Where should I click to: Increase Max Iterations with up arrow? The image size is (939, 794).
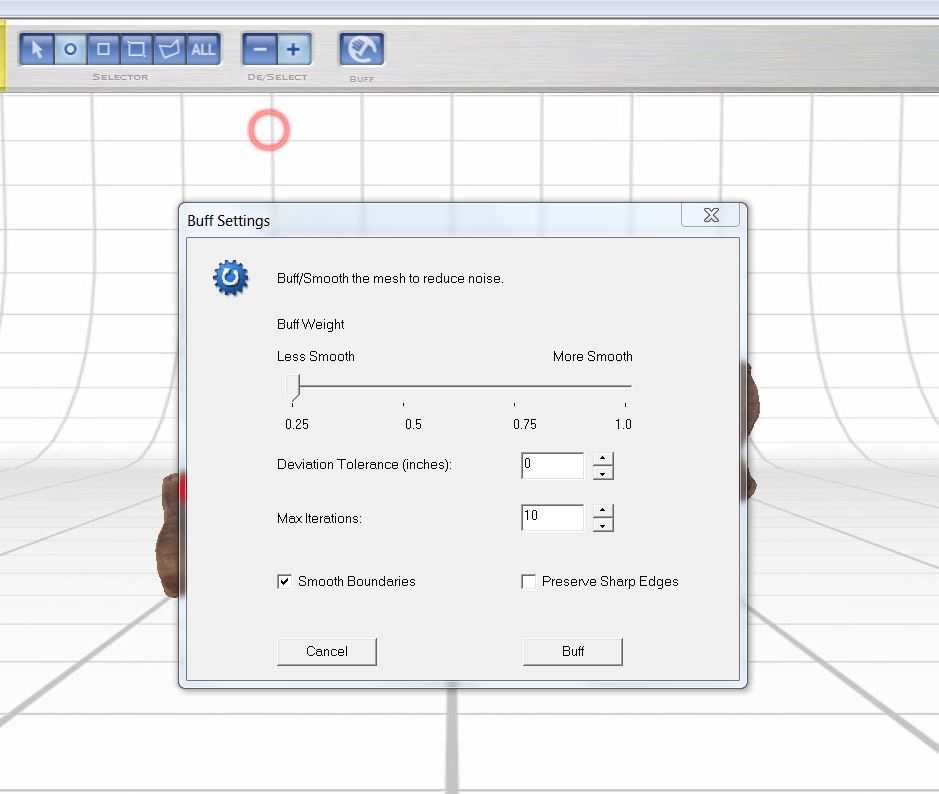[603, 511]
